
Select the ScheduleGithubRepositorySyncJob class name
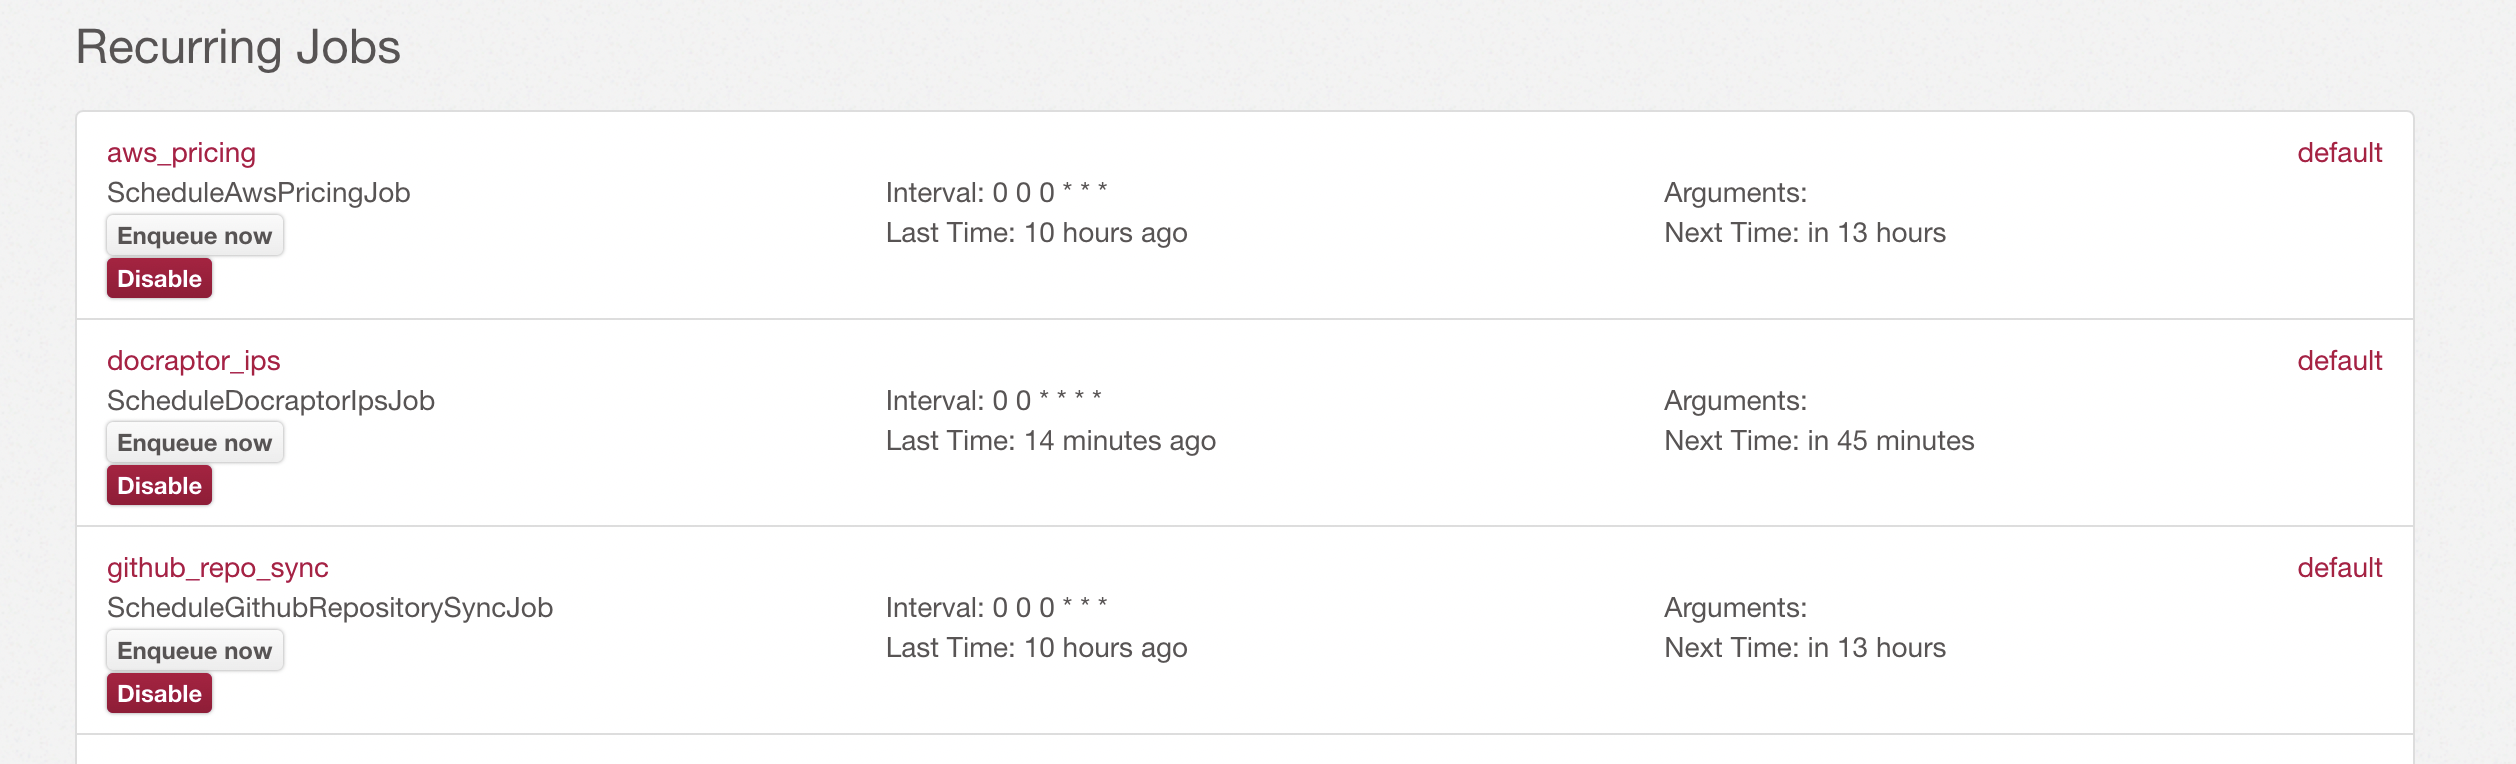330,607
